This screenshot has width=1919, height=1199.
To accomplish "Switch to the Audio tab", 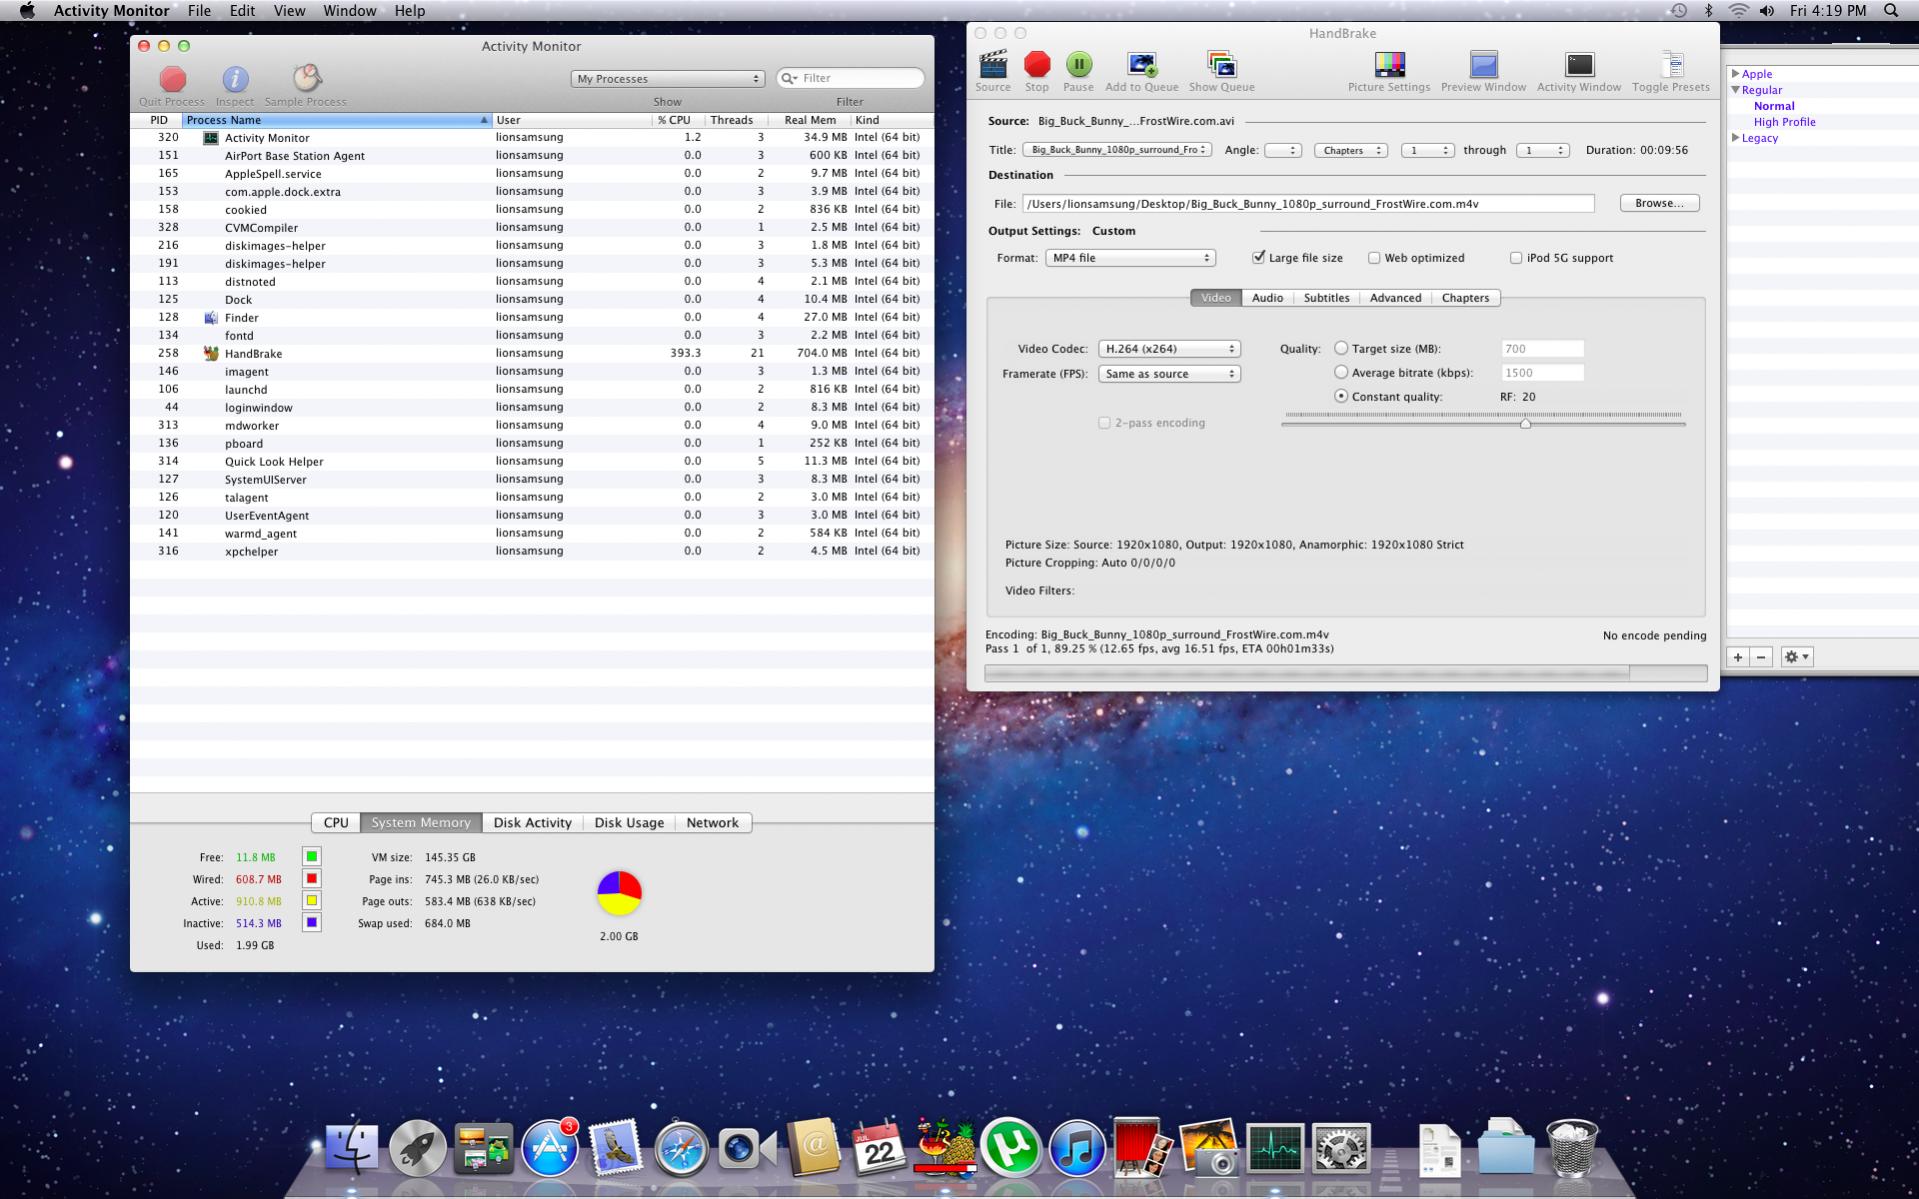I will coord(1267,298).
